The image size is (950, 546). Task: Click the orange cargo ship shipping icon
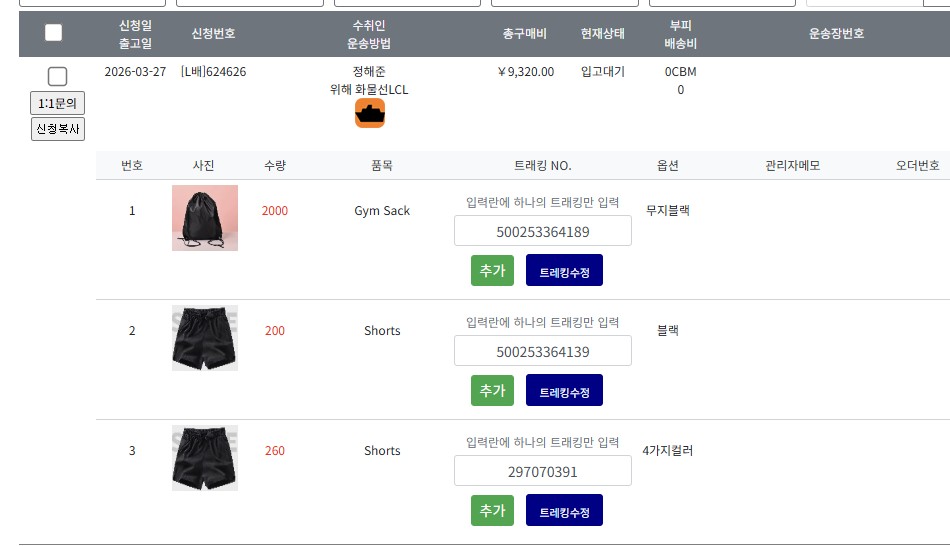[x=370, y=113]
